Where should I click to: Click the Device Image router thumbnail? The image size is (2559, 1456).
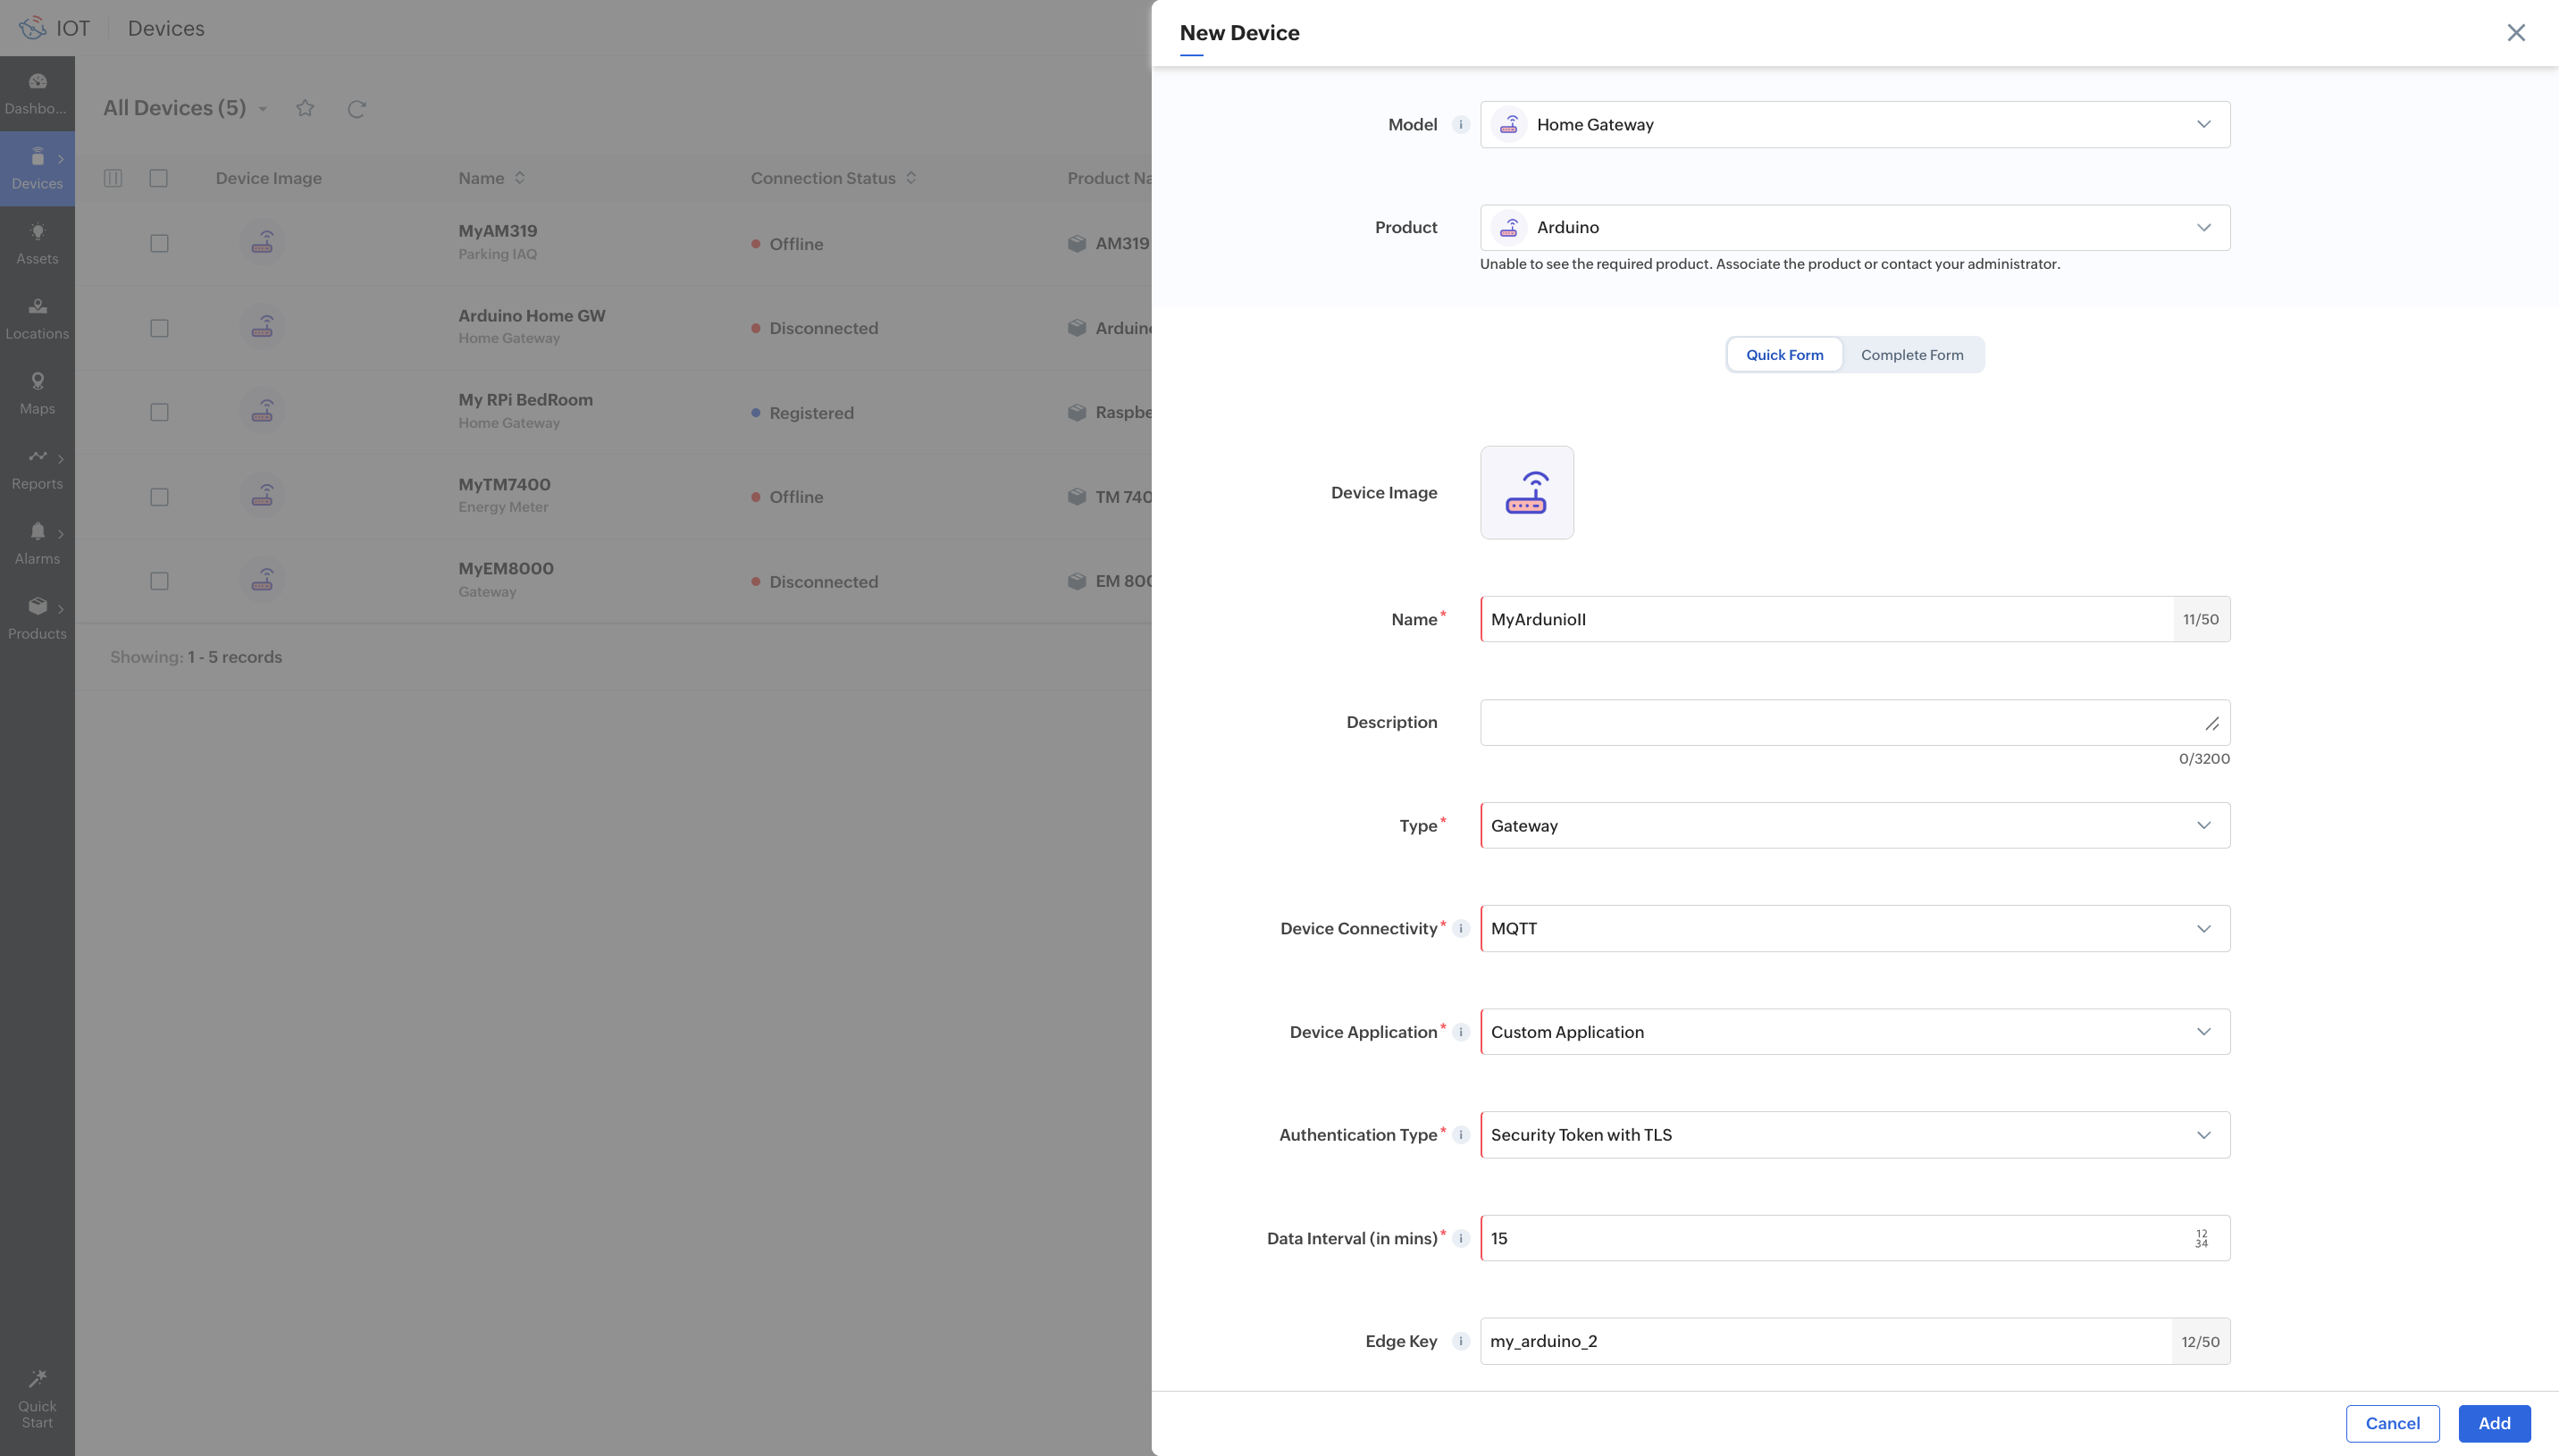1526,493
